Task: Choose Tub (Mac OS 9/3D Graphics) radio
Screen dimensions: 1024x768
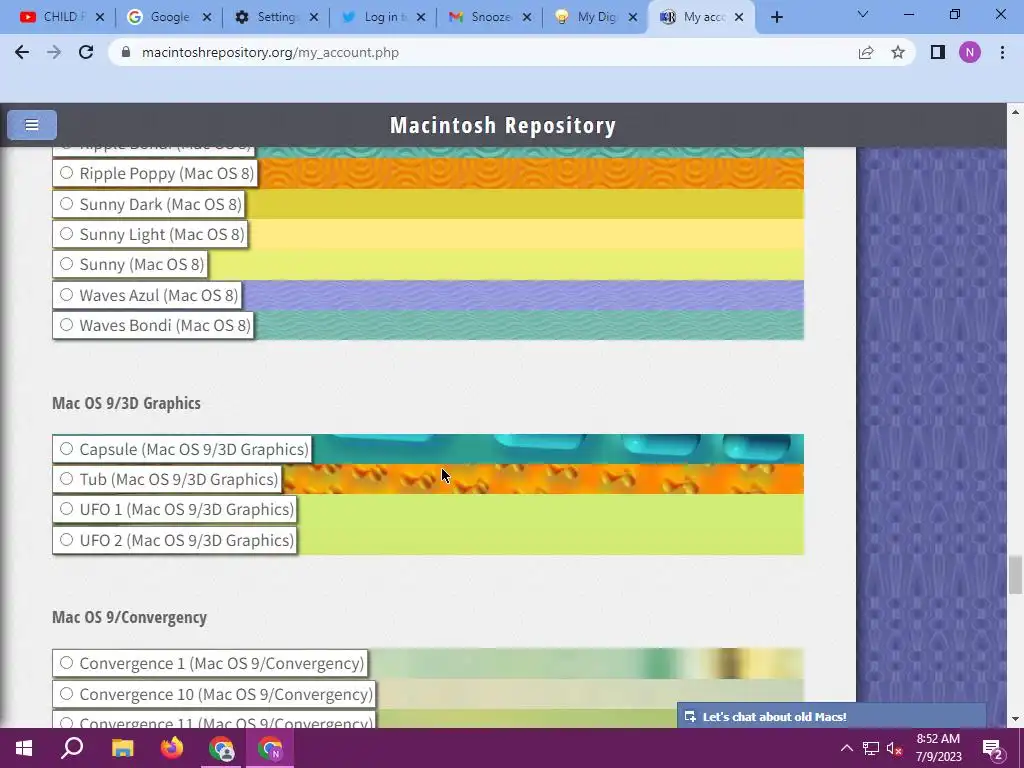Action: point(66,479)
